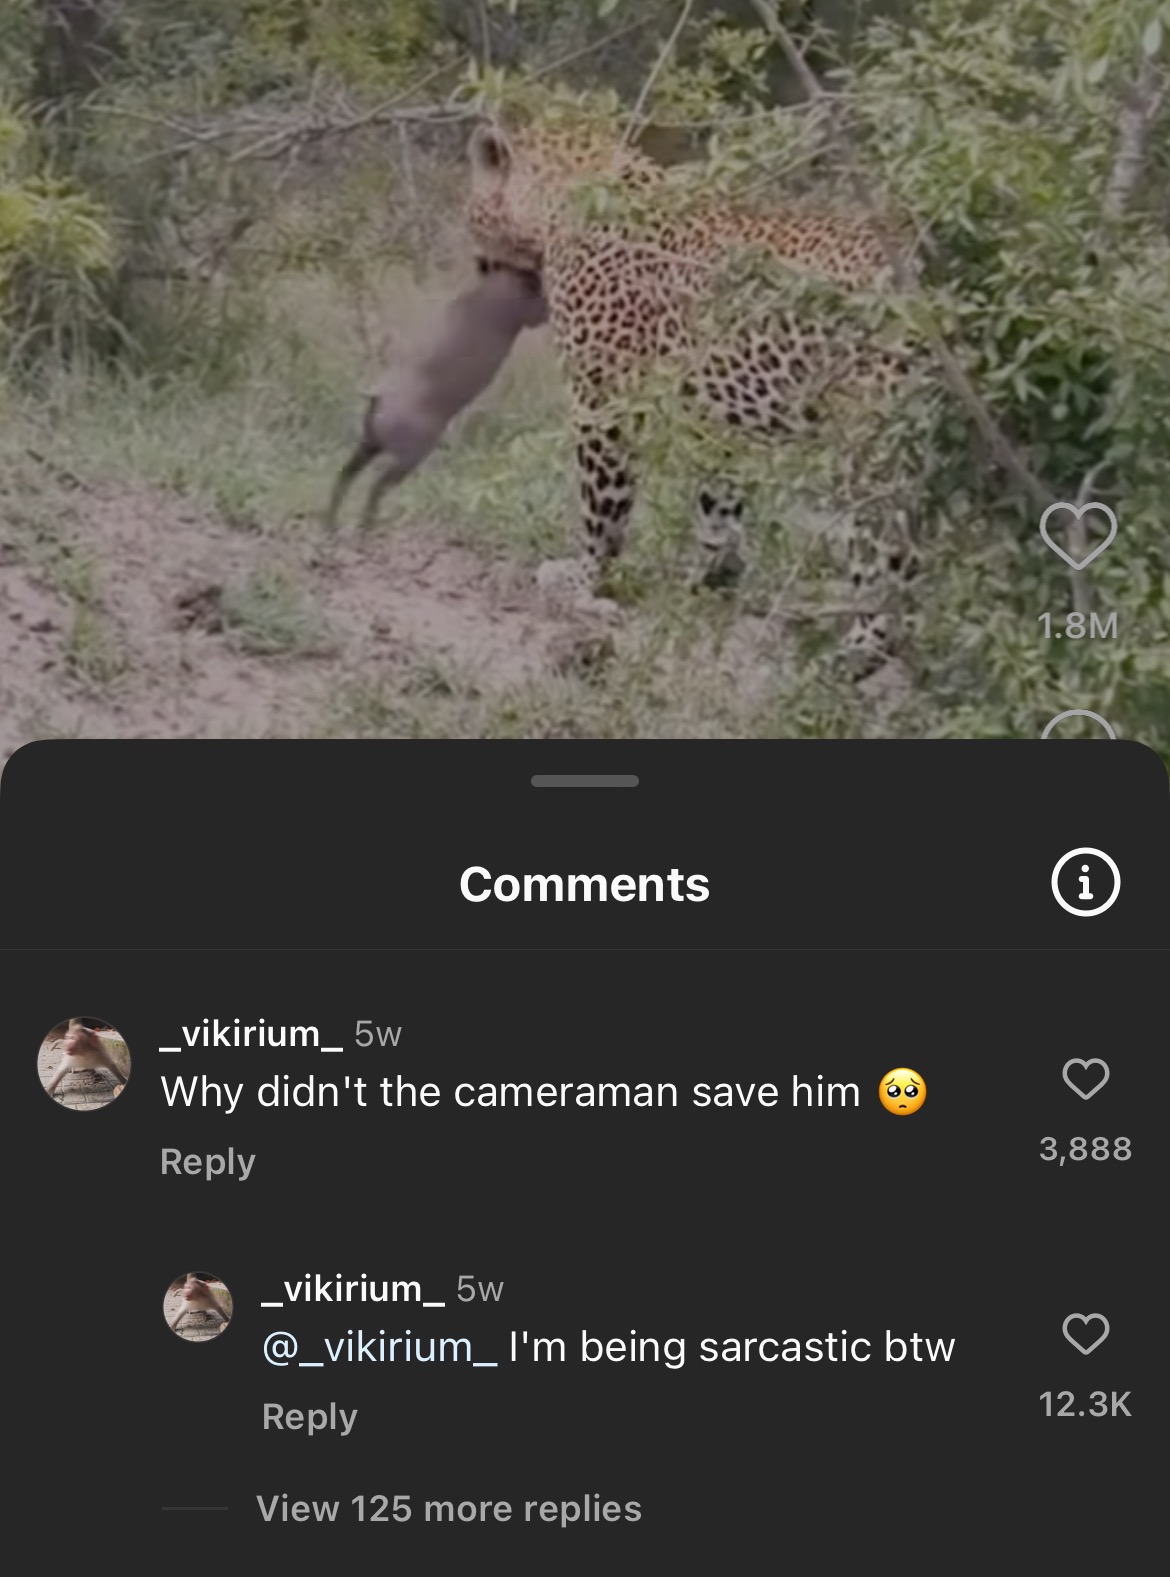Tap the 1.8M video likes count

[x=1077, y=626]
